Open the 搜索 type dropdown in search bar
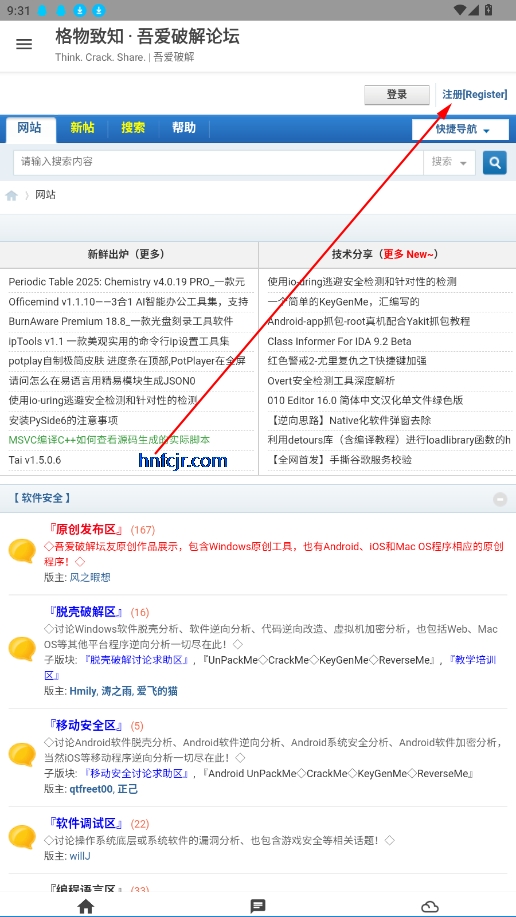Screen dimensions: 516x917 click(x=449, y=162)
